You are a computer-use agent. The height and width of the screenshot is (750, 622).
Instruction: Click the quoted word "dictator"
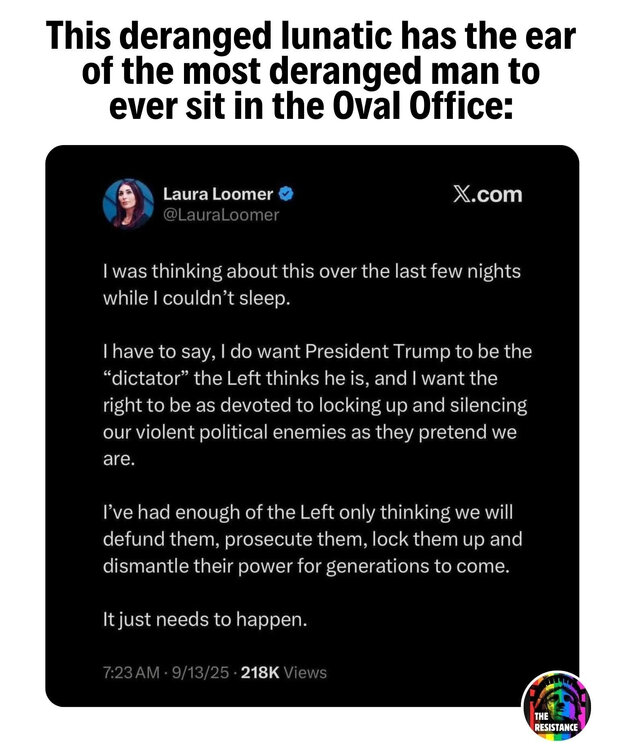click(146, 379)
